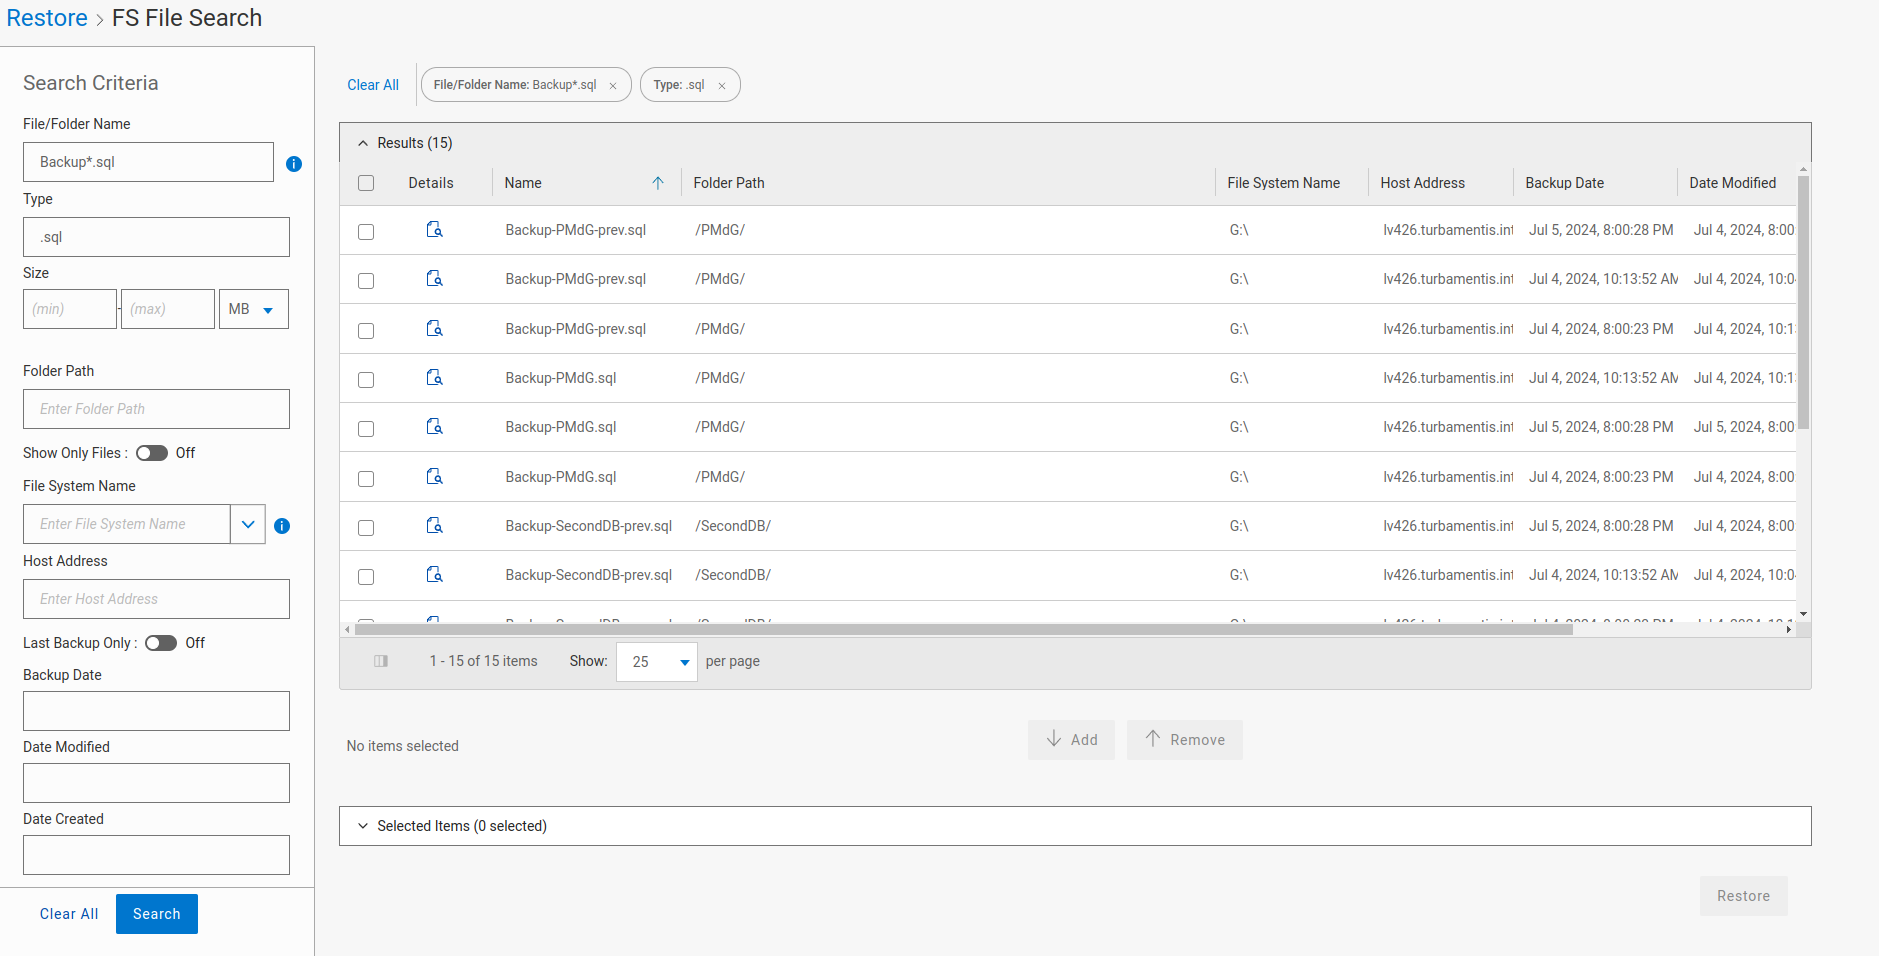Click the Host Address column header
This screenshot has width=1879, height=956.
point(1423,183)
